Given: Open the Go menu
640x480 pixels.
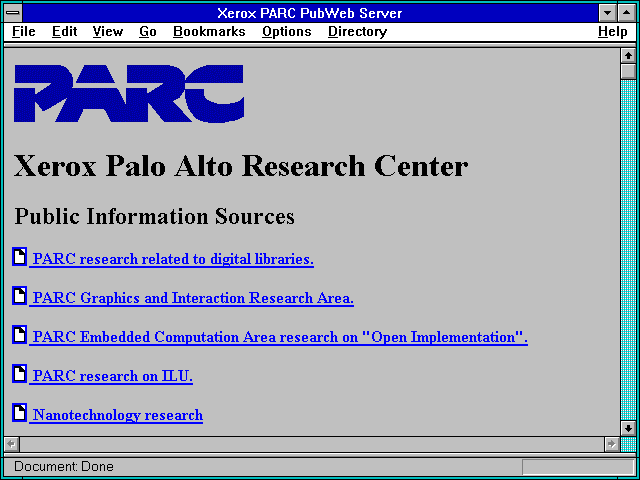Looking at the screenshot, I should point(147,32).
